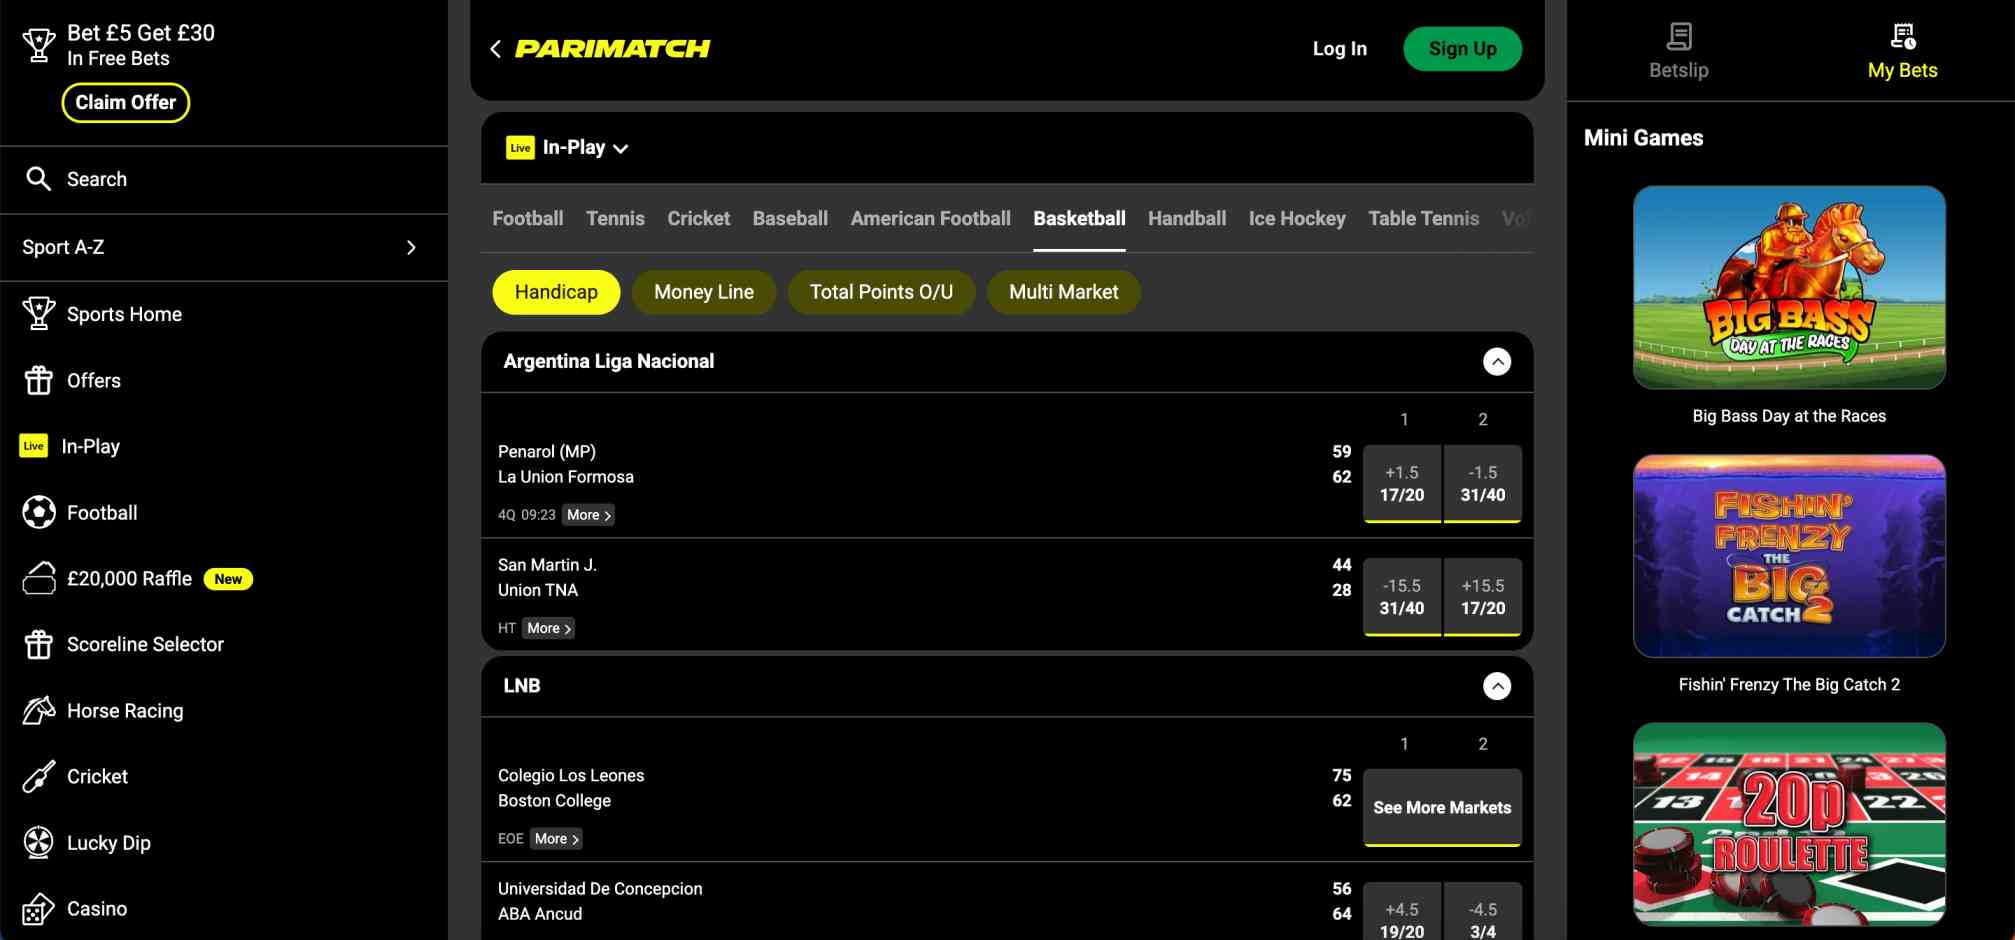Switch to the Money Line filter
Viewport: 2015px width, 940px height.
pyautogui.click(x=703, y=292)
